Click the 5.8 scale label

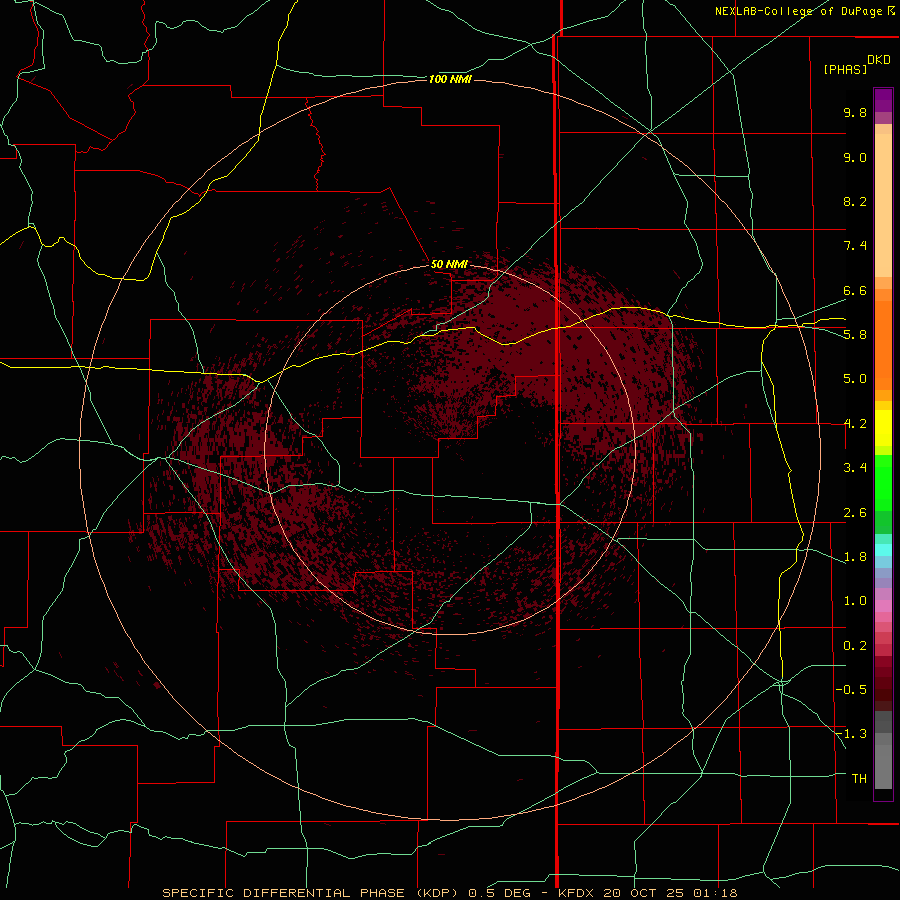[x=855, y=335]
